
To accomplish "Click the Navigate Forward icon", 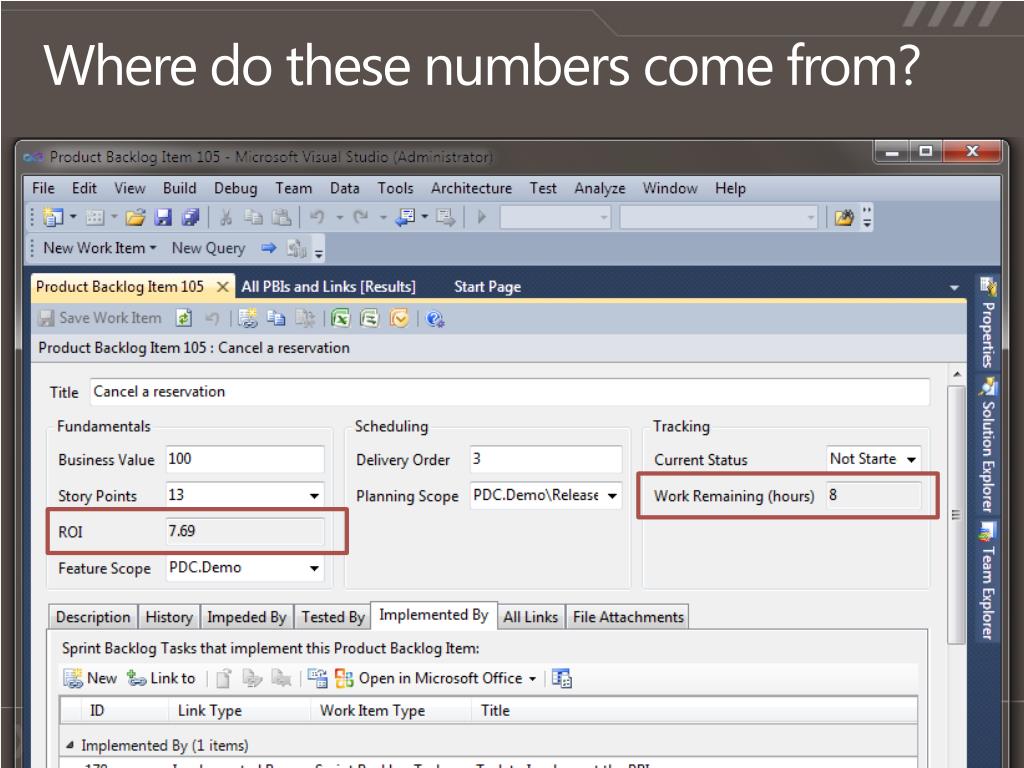I will tap(445, 217).
